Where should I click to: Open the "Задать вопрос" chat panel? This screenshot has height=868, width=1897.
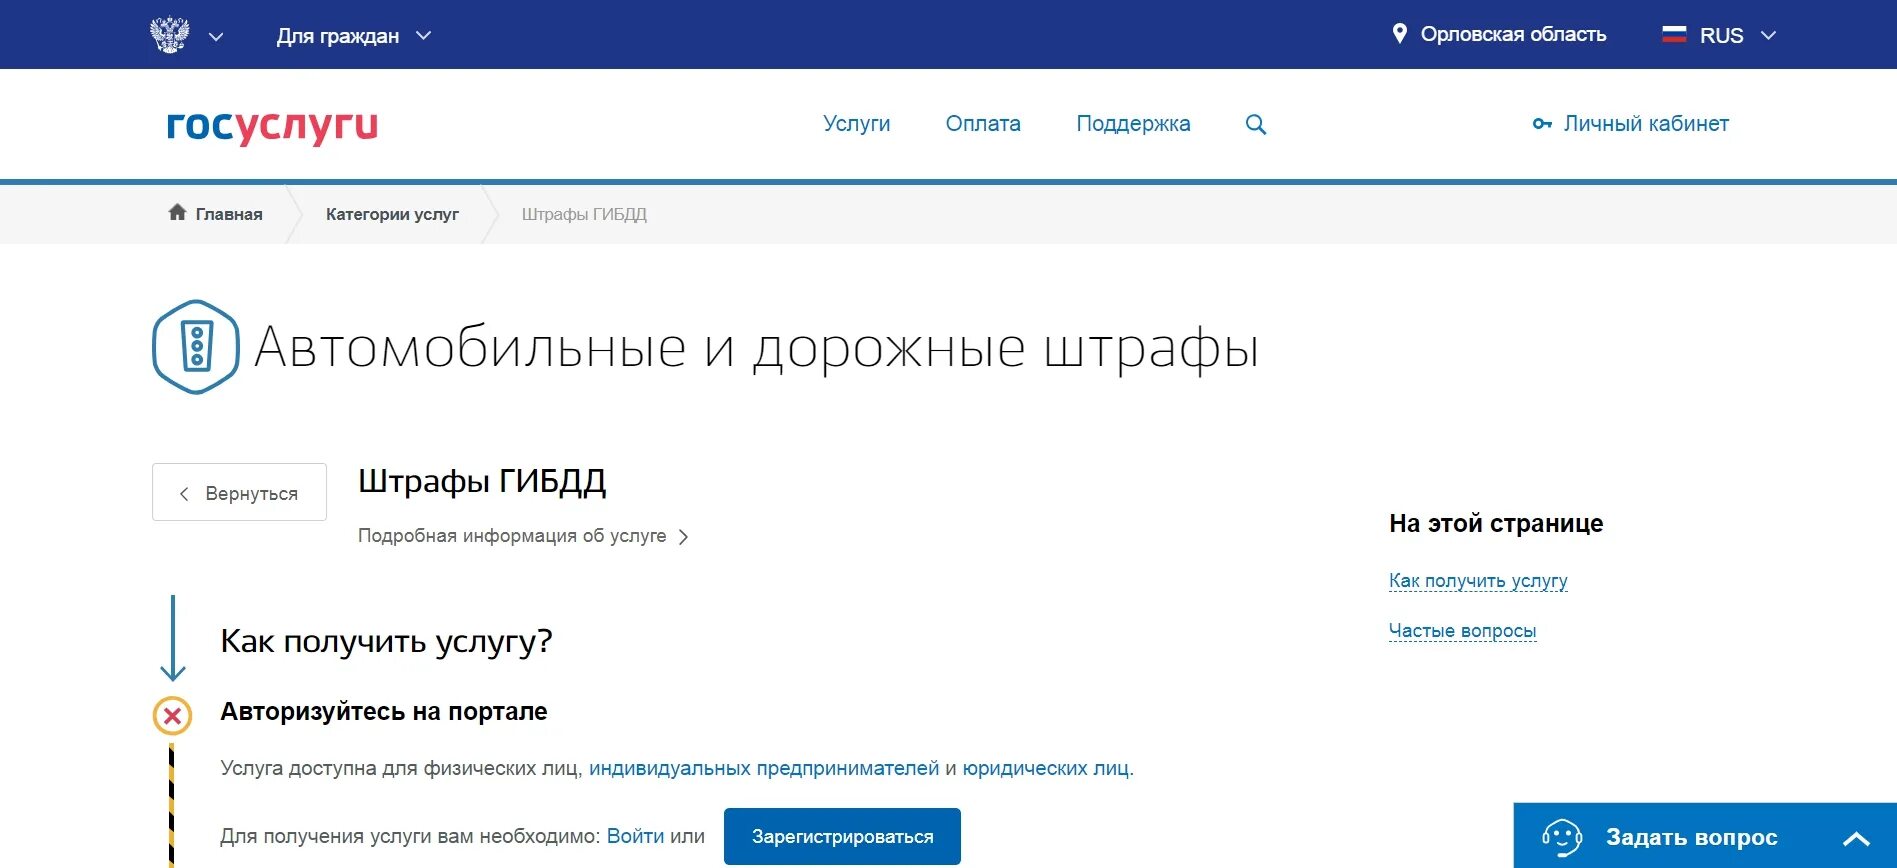[x=1704, y=836]
